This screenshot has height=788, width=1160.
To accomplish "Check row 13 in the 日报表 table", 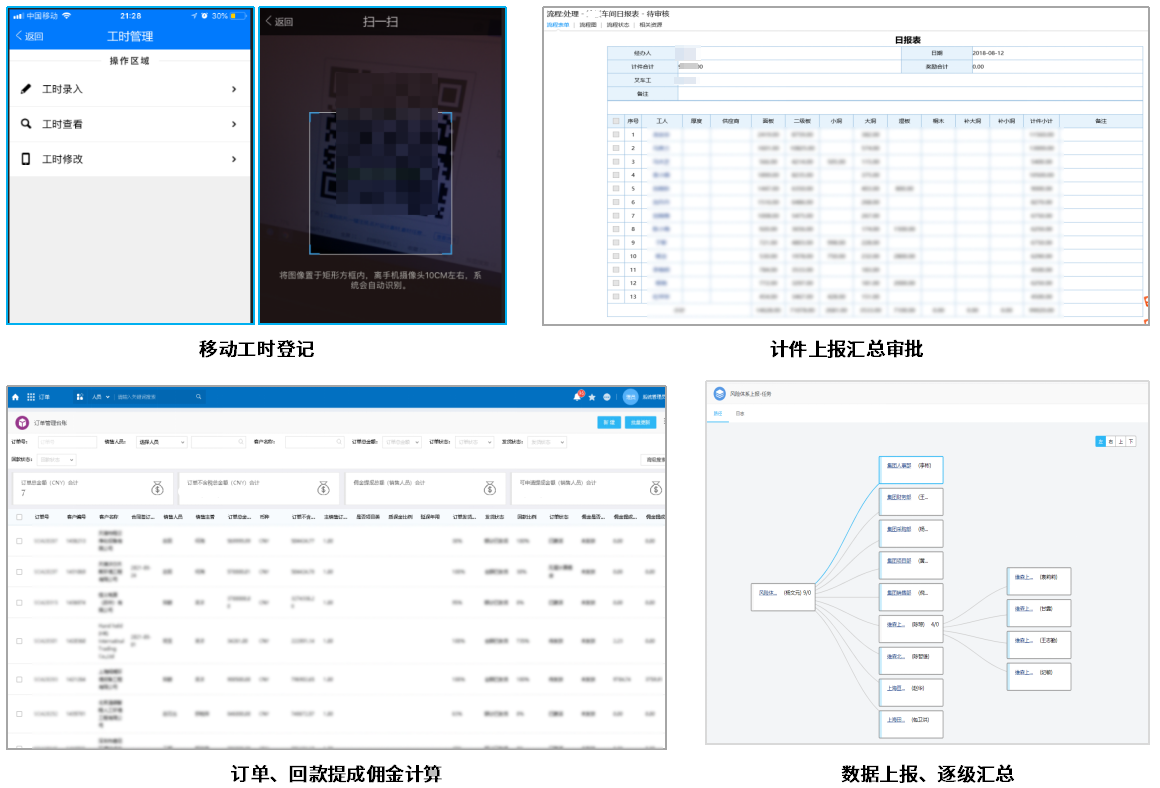I will click(x=616, y=296).
